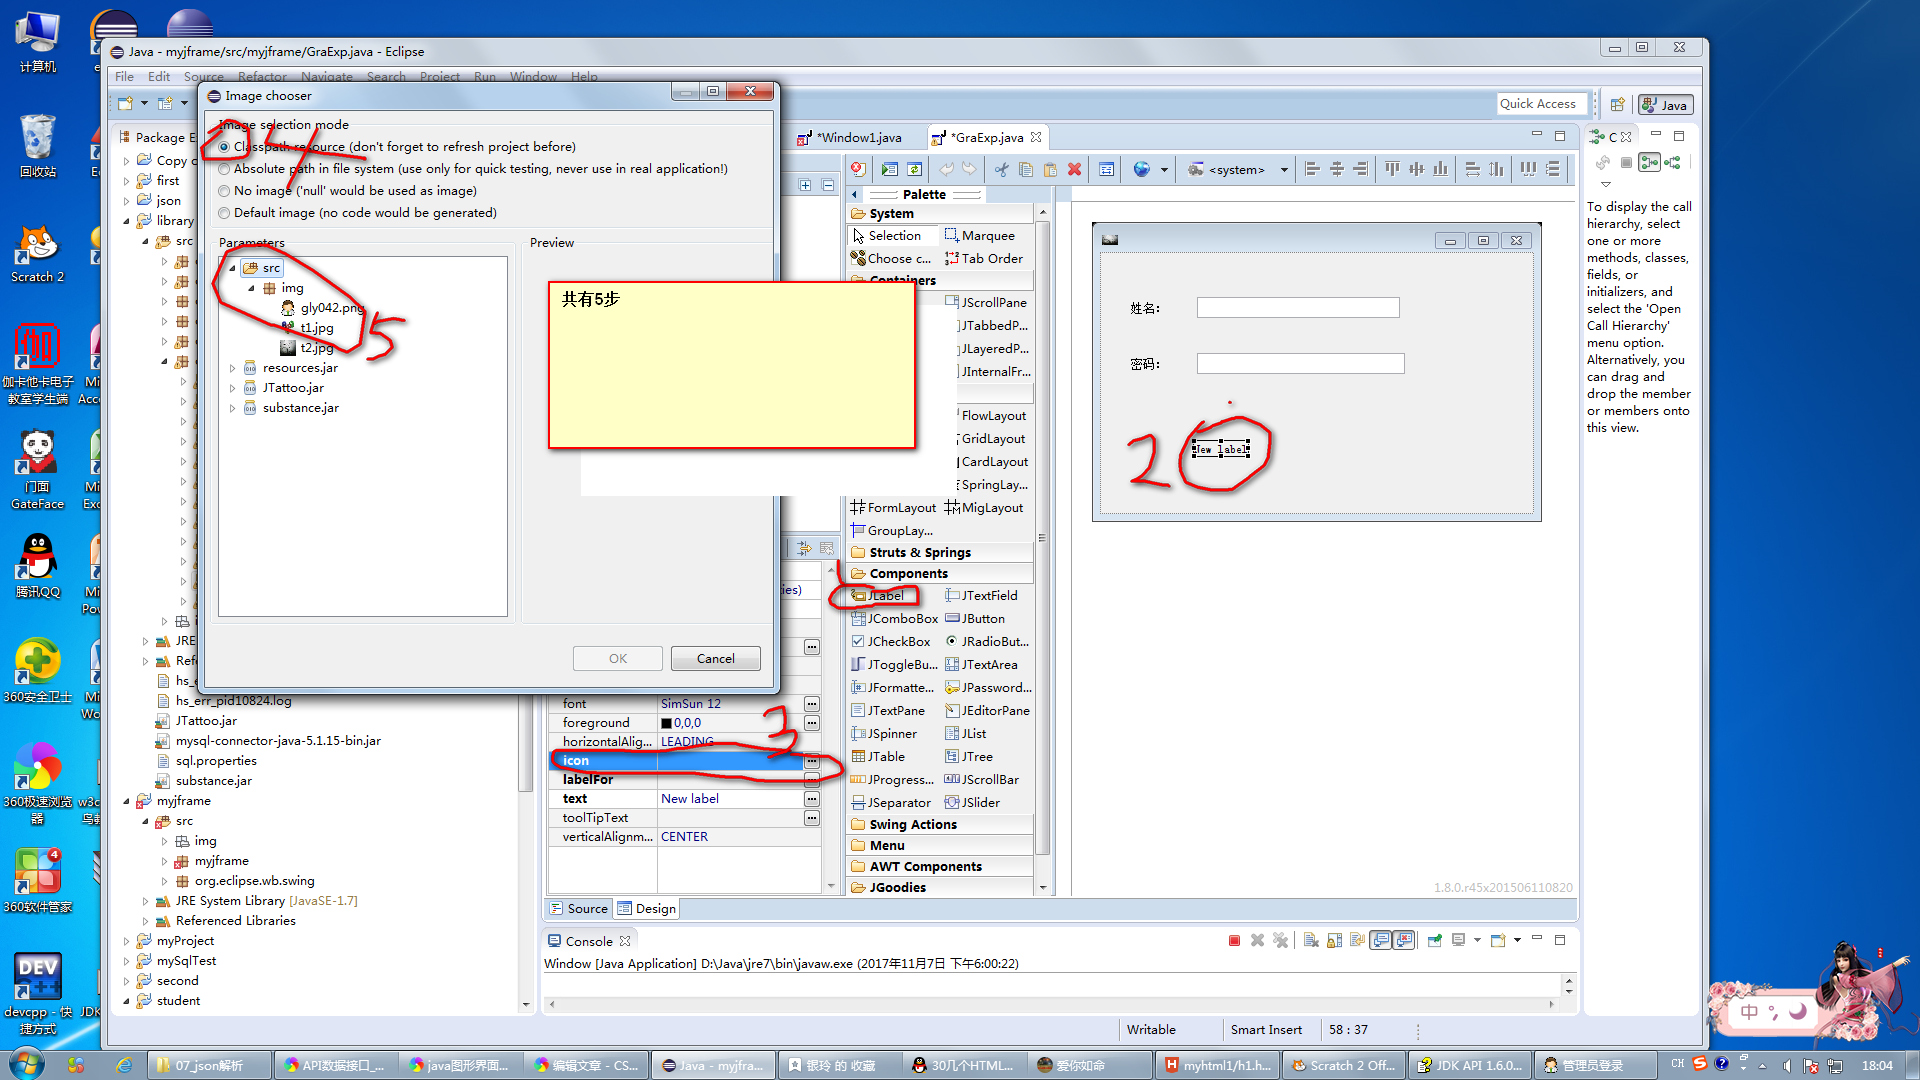Click the OK button in Image chooser
The image size is (1920, 1080).
click(616, 658)
